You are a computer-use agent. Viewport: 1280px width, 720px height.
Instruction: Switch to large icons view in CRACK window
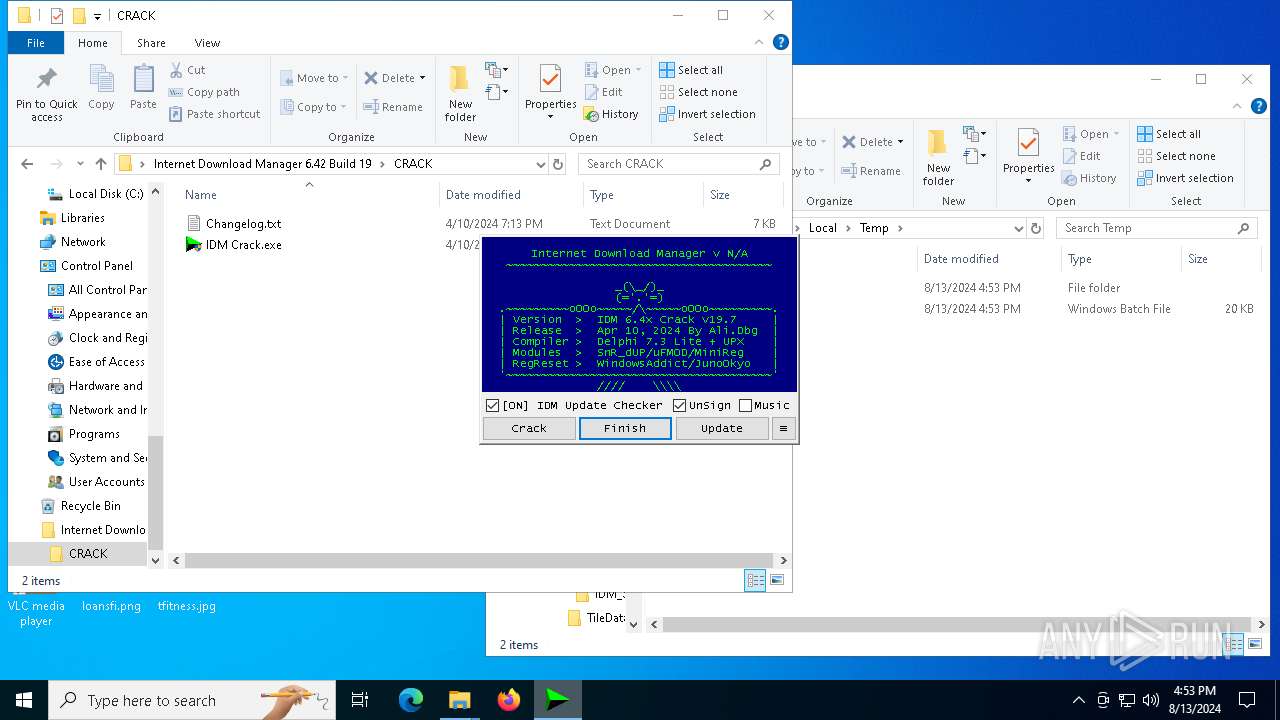pyautogui.click(x=777, y=580)
